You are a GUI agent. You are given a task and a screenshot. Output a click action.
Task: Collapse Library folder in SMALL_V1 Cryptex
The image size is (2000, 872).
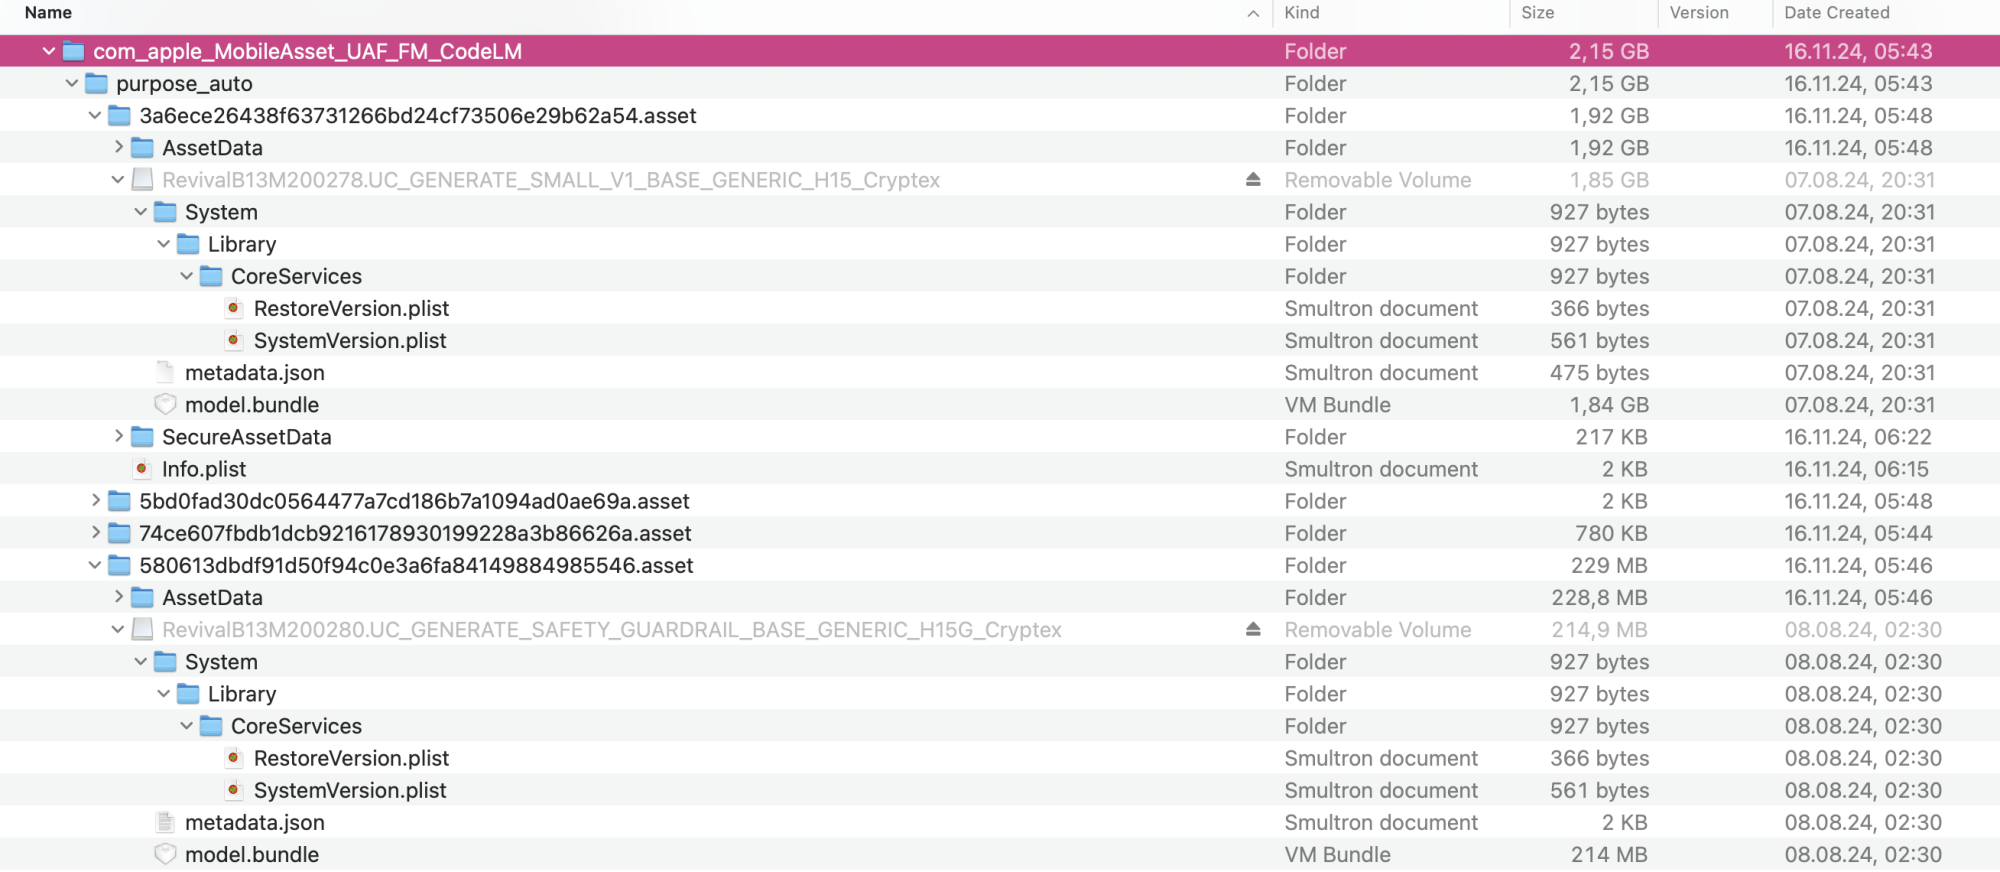pyautogui.click(x=163, y=244)
